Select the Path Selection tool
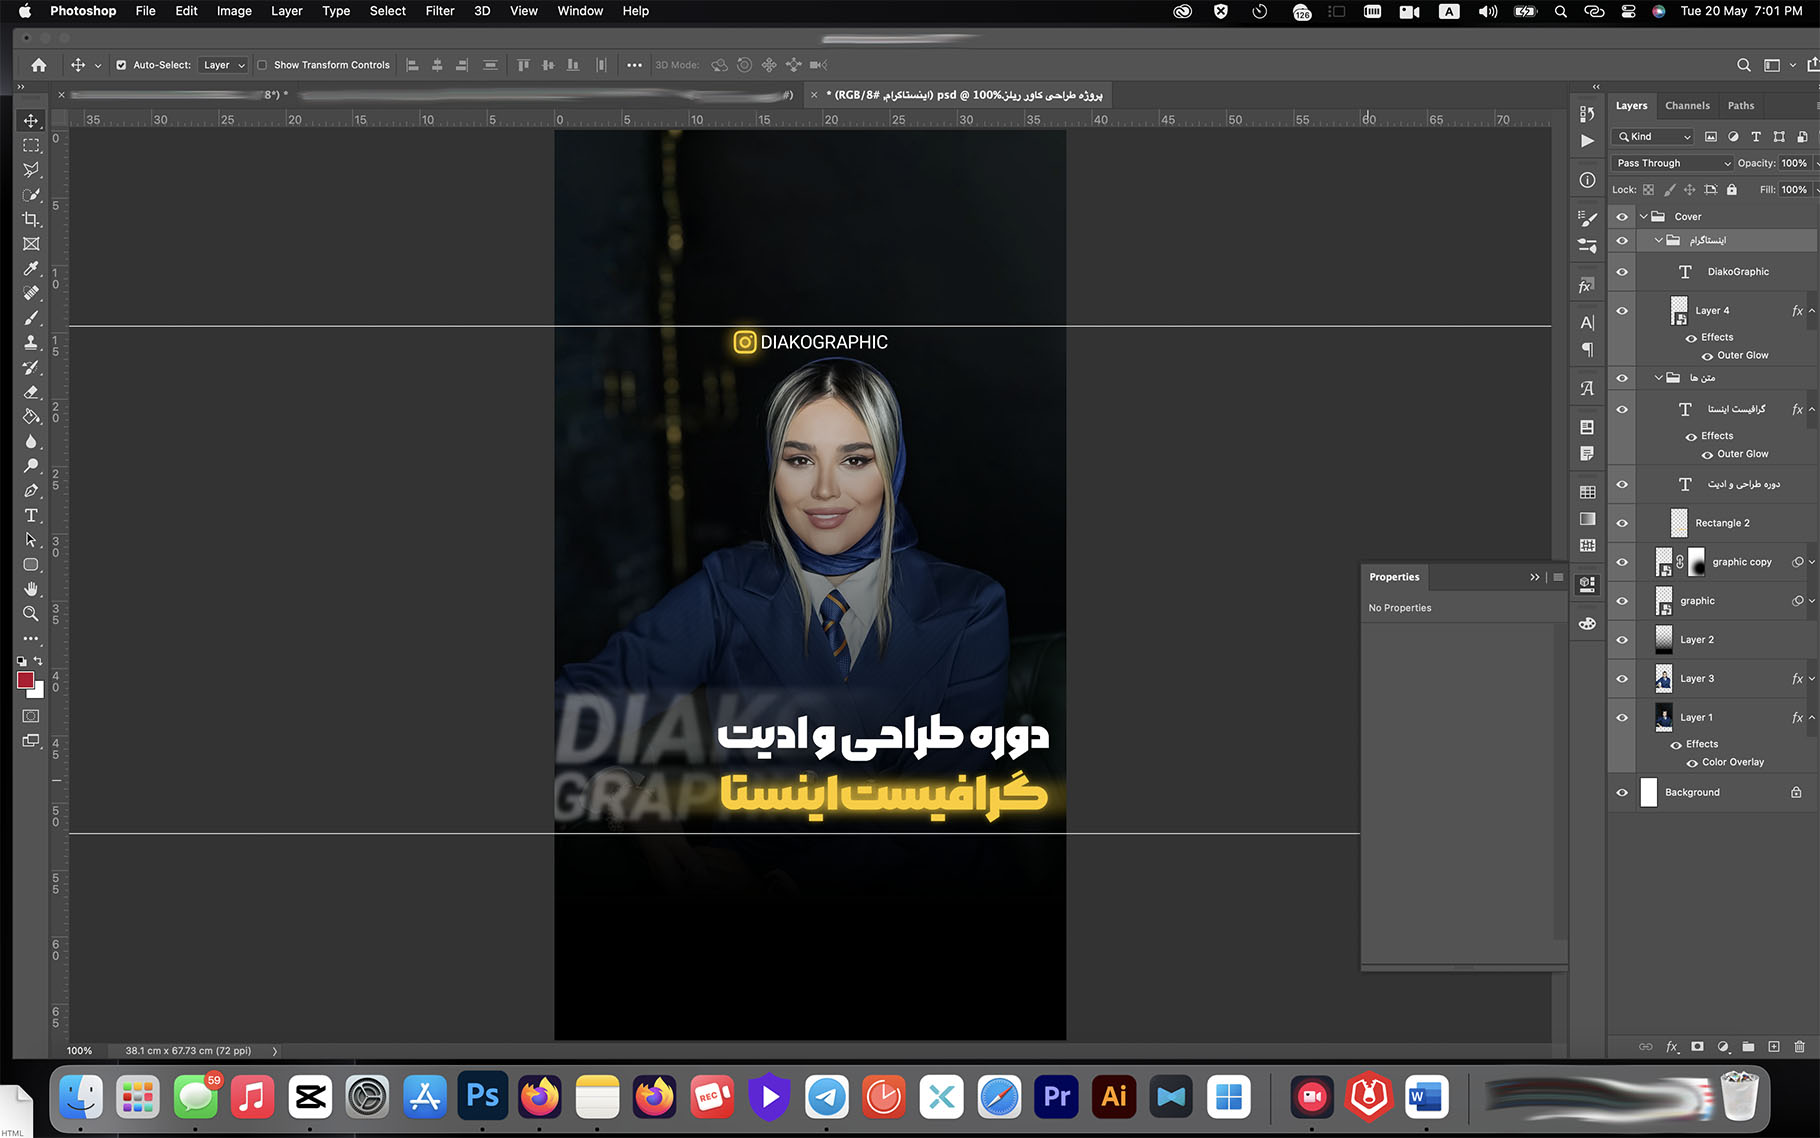This screenshot has width=1820, height=1138. tap(31, 540)
